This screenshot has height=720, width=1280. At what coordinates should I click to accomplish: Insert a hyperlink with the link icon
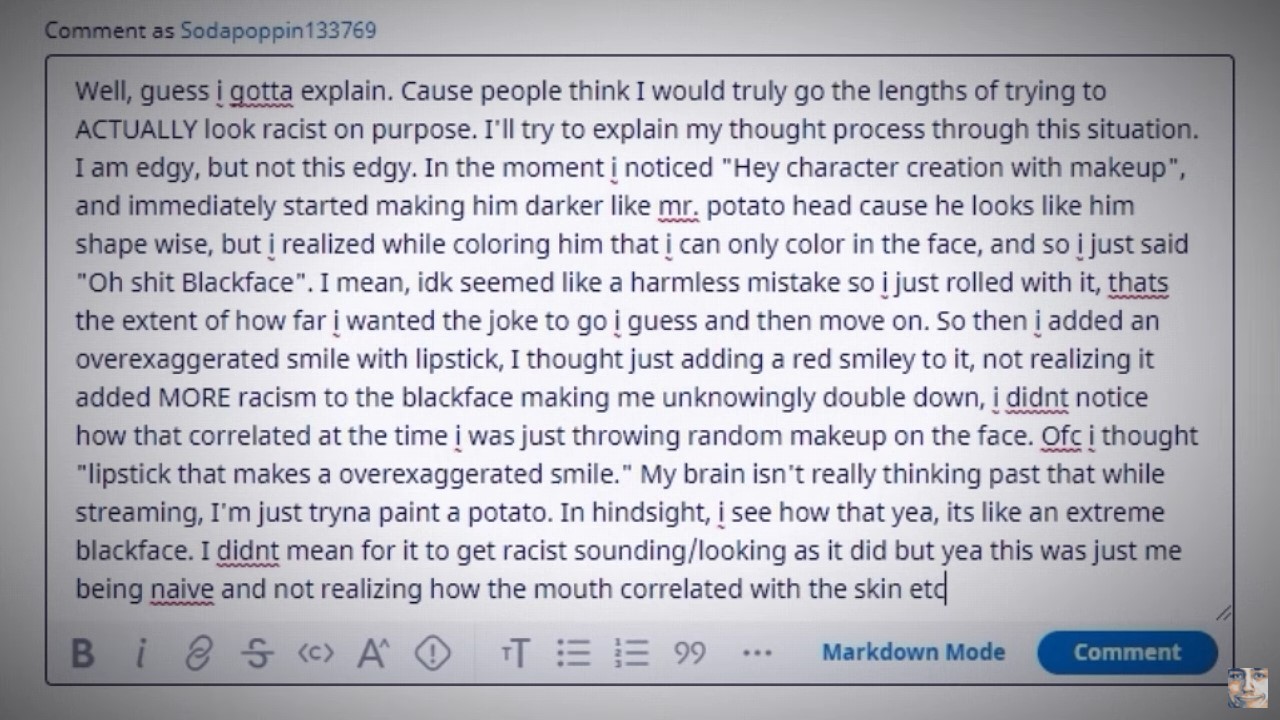click(199, 654)
